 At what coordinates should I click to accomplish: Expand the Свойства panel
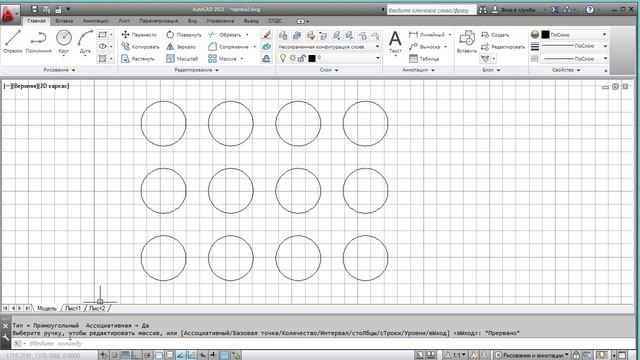[x=566, y=70]
